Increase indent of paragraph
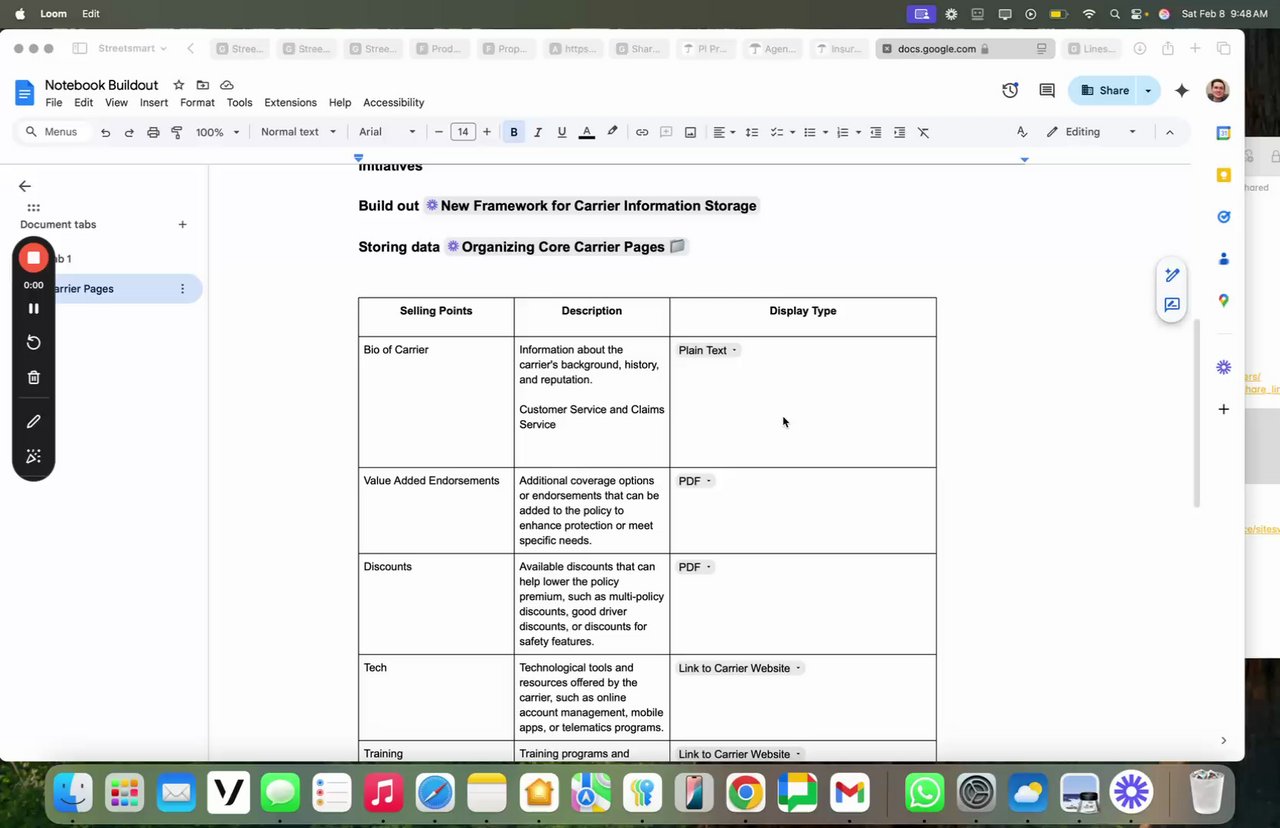 pos(900,132)
